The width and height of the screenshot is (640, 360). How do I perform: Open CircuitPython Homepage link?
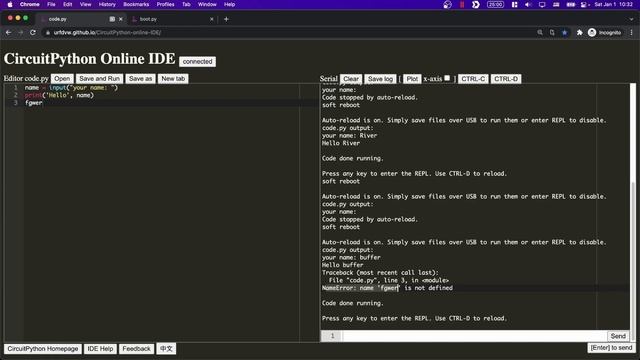43,349
